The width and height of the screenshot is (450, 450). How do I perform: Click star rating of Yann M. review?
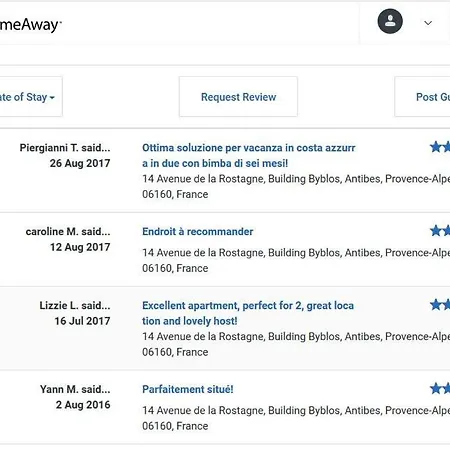440,388
